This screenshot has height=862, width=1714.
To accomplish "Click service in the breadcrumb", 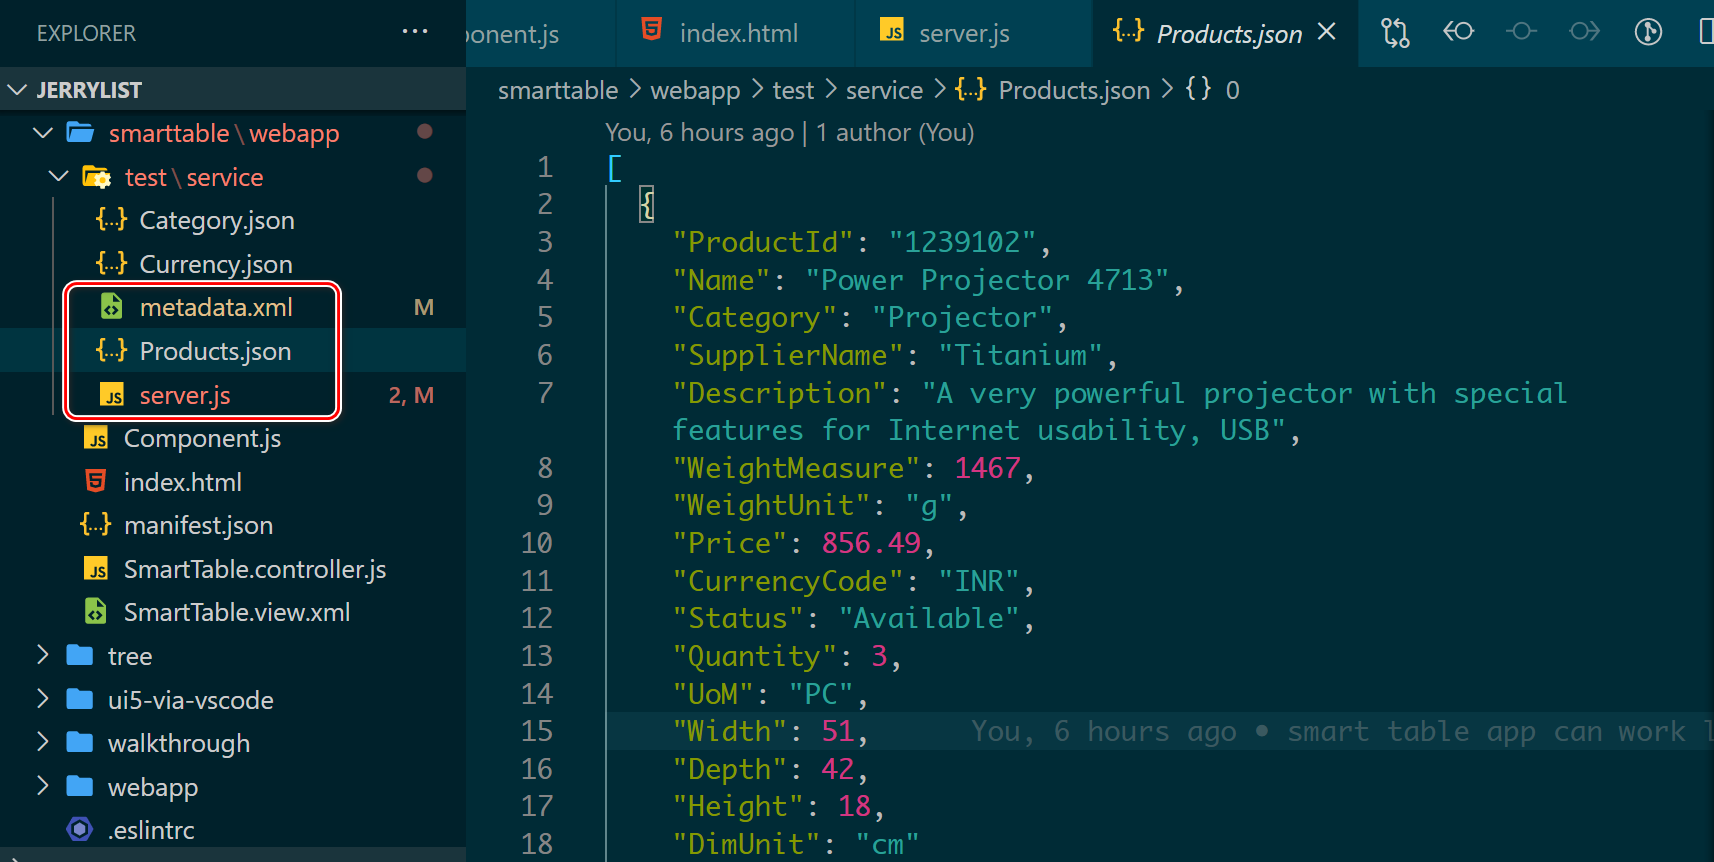I will click(884, 90).
